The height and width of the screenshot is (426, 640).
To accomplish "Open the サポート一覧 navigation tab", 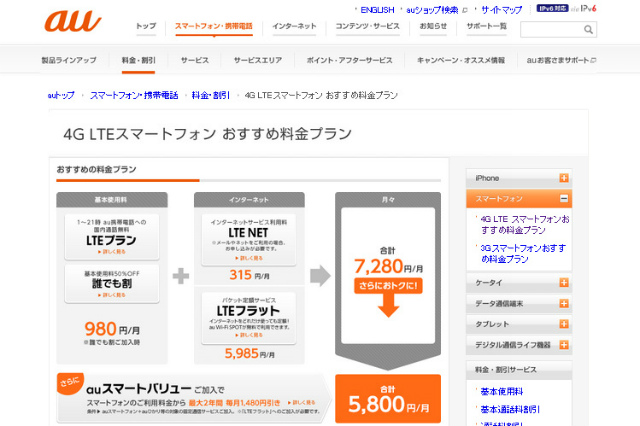I will point(487,26).
